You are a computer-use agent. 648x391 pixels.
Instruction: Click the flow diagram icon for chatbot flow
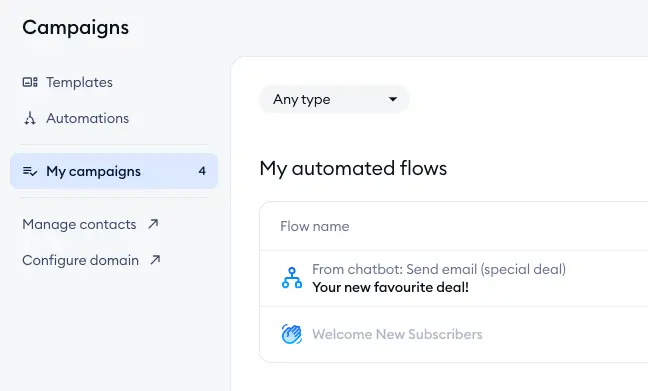(292, 278)
